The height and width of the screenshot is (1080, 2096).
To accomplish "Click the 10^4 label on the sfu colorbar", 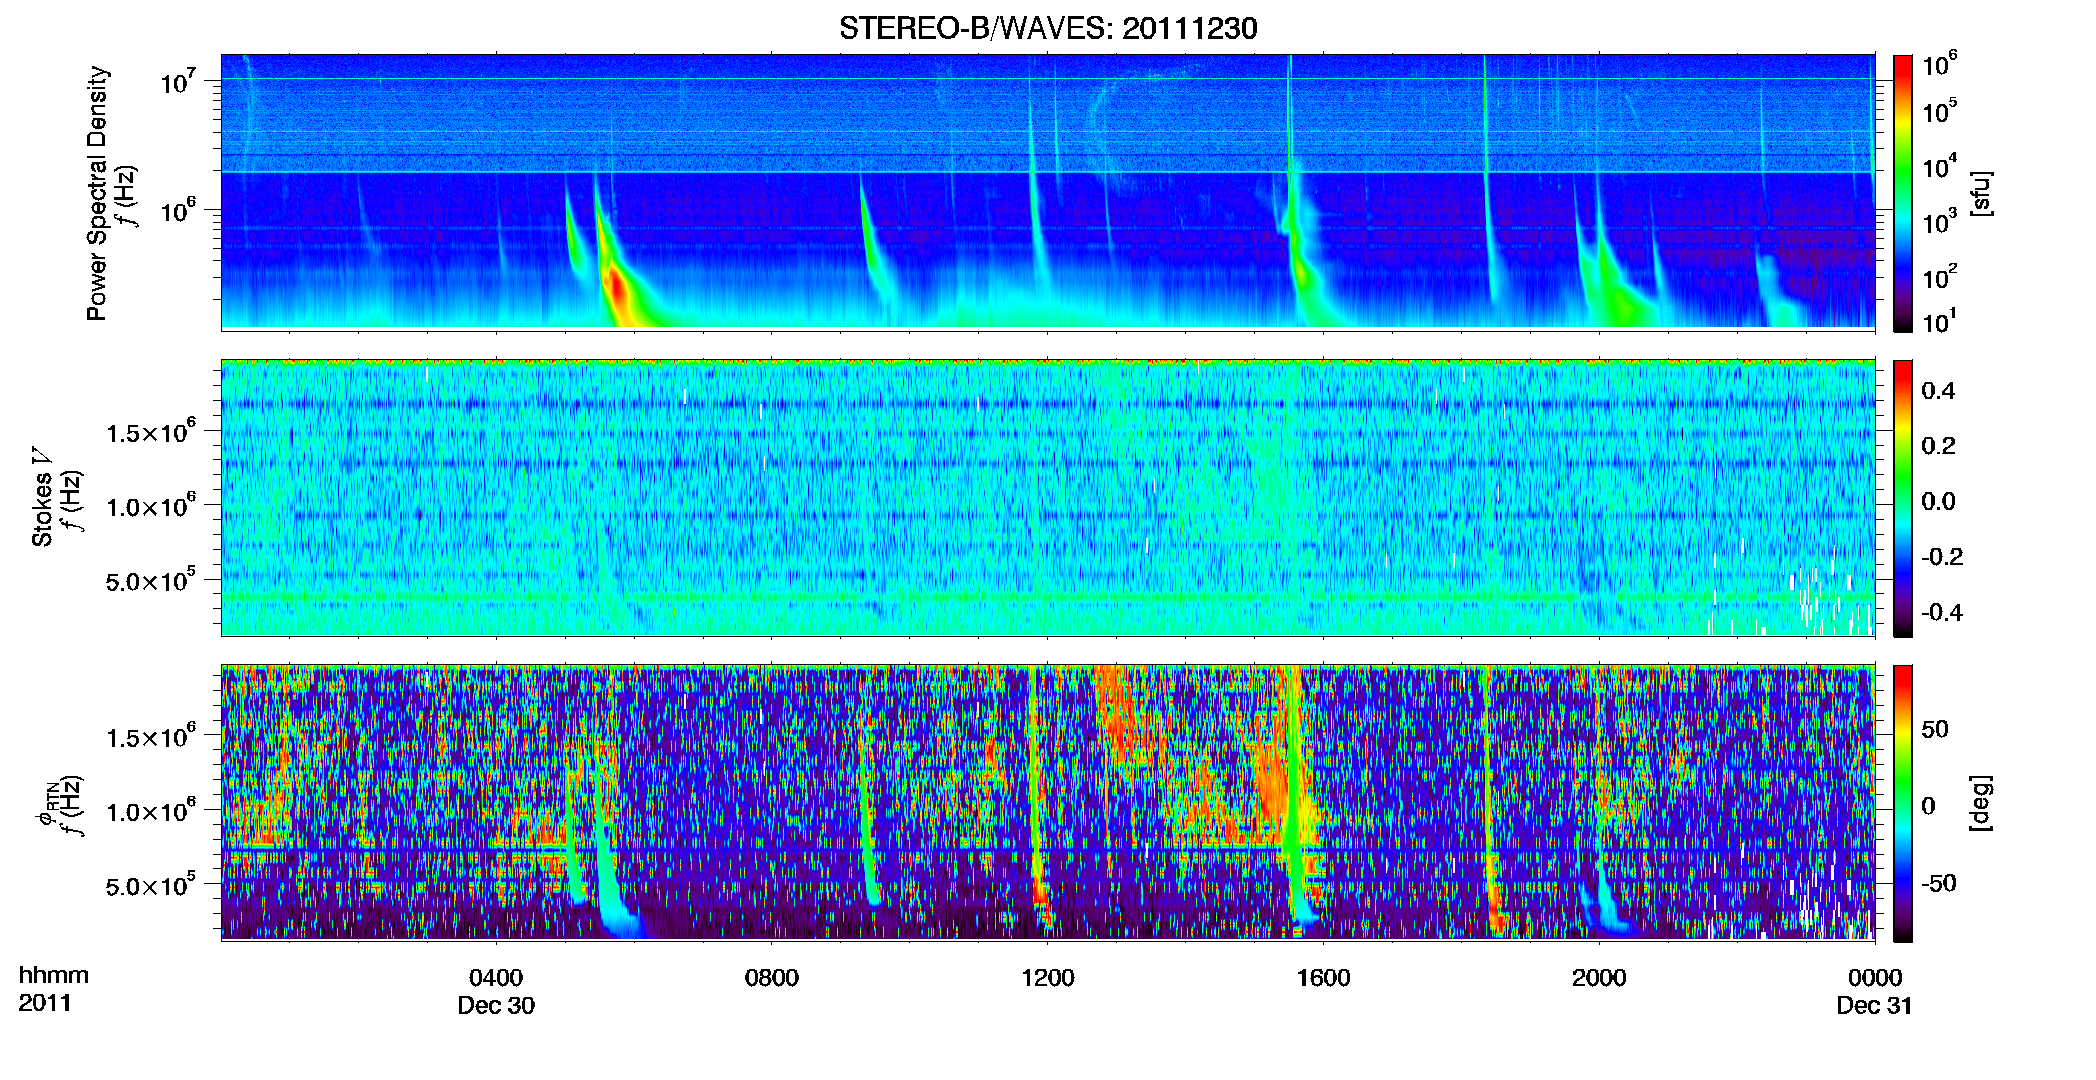I will click(1939, 166).
